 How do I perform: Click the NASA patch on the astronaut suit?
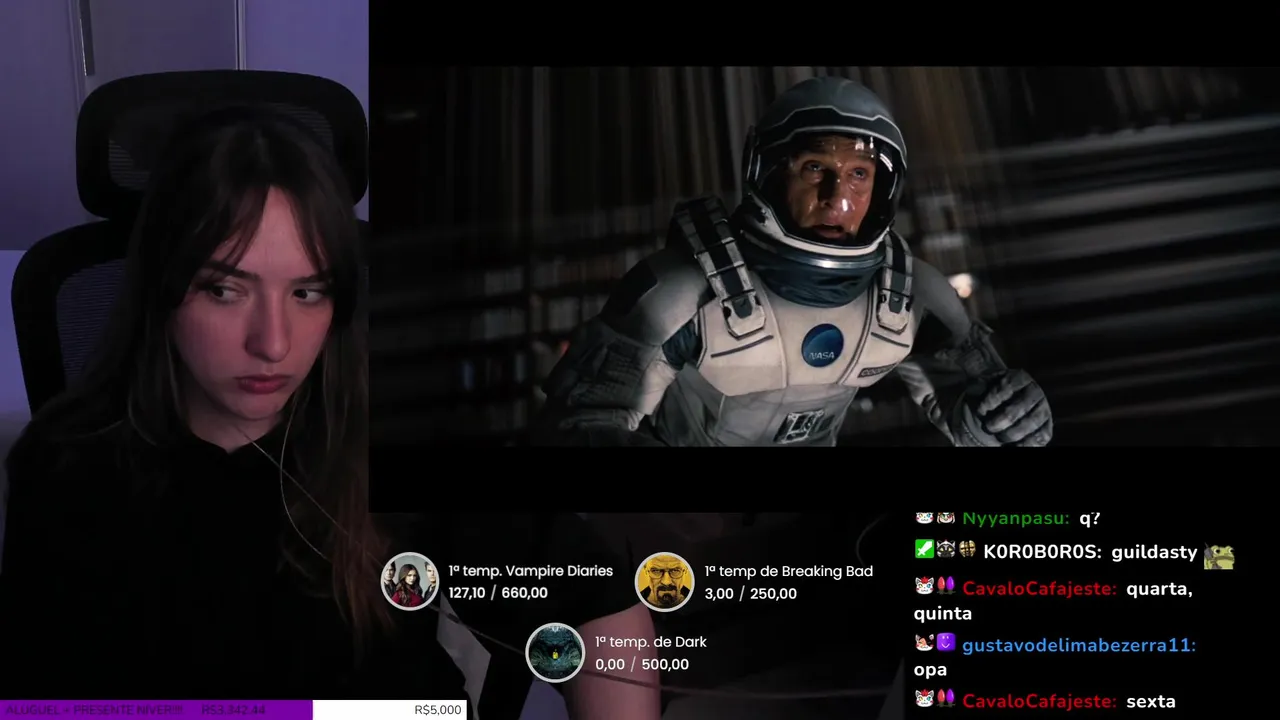coord(822,345)
